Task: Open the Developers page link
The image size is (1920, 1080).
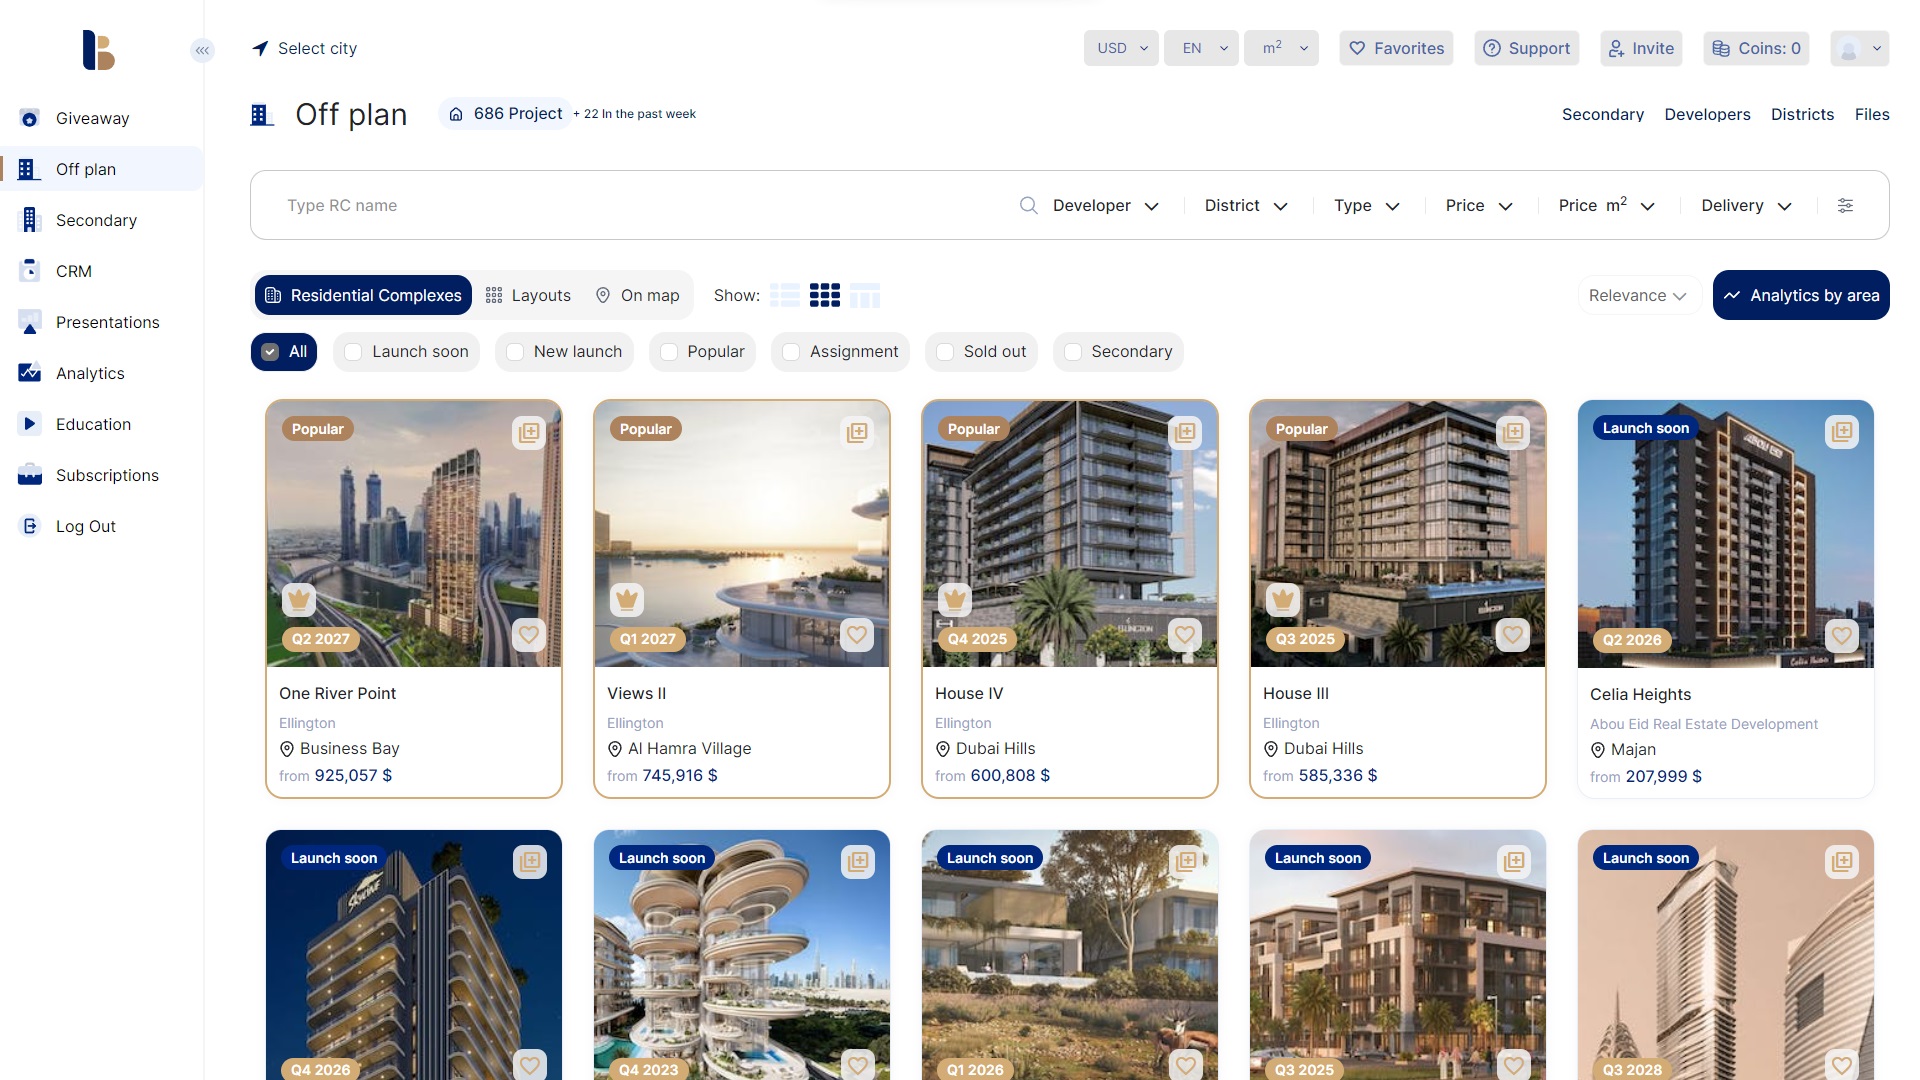Action: [1707, 114]
